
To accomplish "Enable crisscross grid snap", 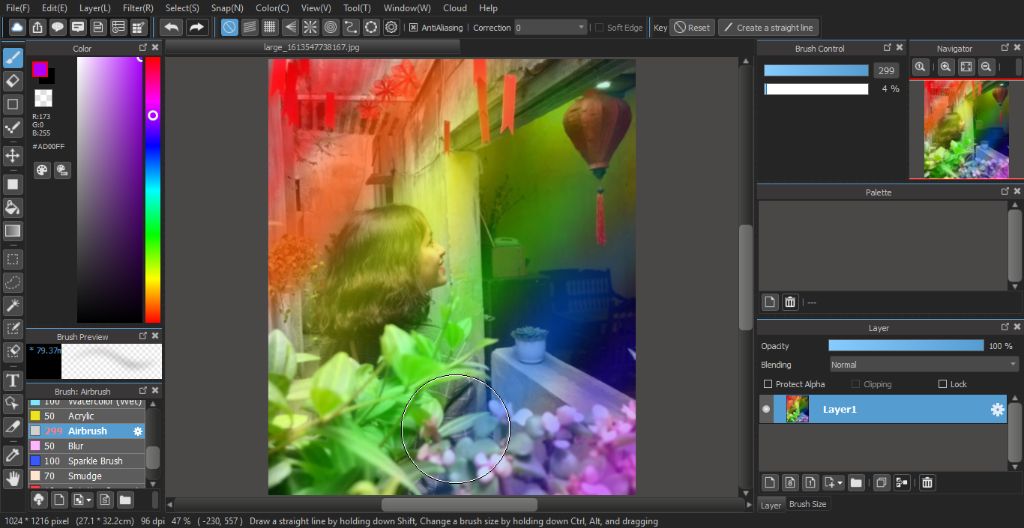I will [x=270, y=27].
